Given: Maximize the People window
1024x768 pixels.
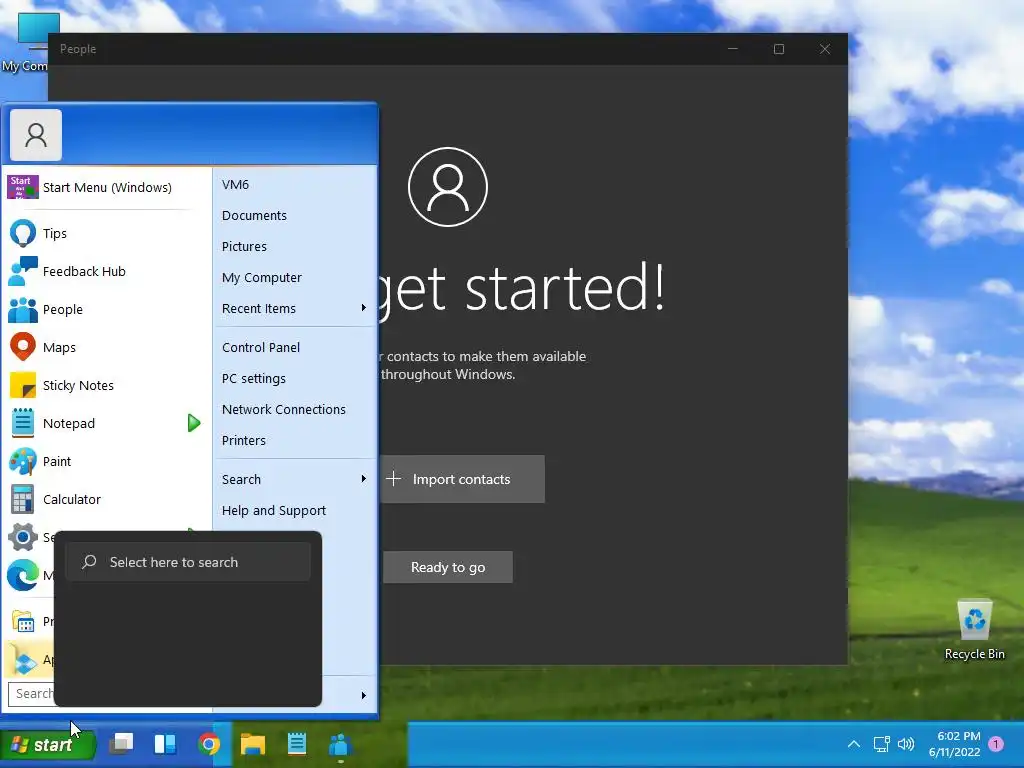Looking at the screenshot, I should tap(778, 49).
